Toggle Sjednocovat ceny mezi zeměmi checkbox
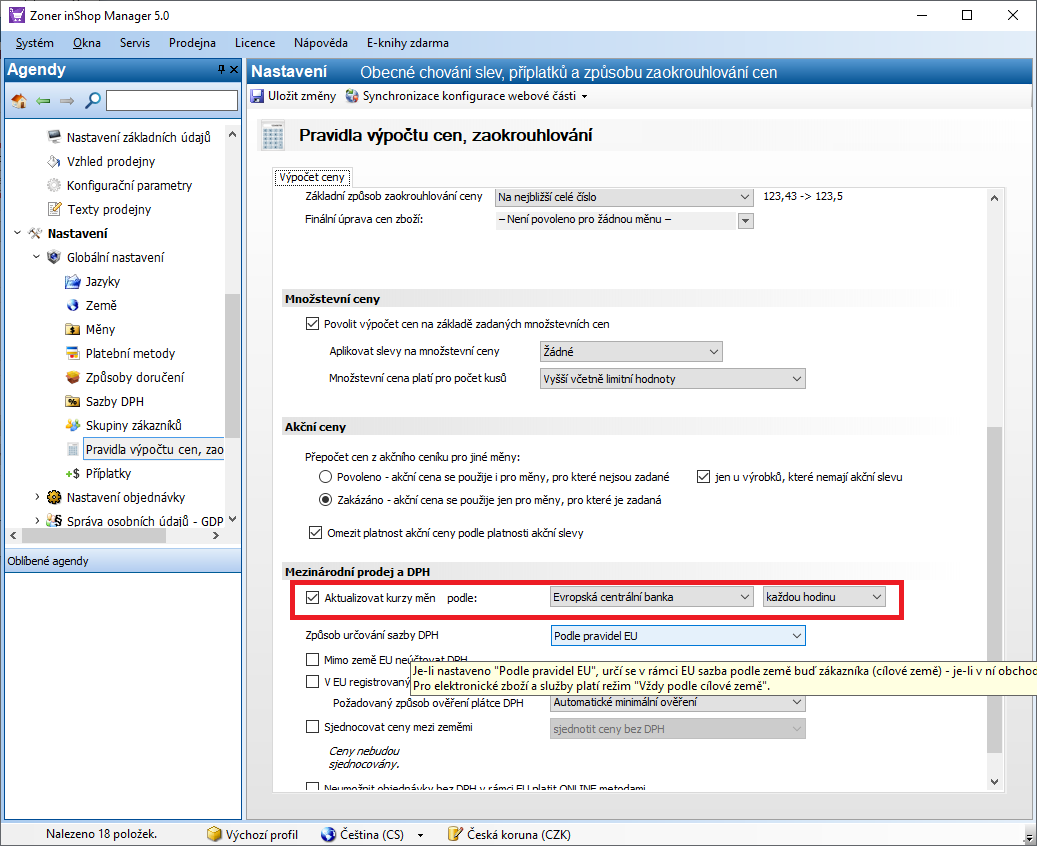Image resolution: width=1037 pixels, height=846 pixels. click(x=312, y=727)
